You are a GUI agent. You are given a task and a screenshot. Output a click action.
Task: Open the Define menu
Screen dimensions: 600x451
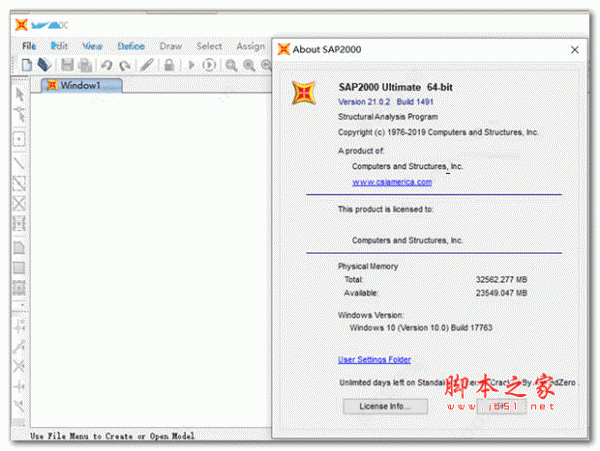(x=131, y=46)
